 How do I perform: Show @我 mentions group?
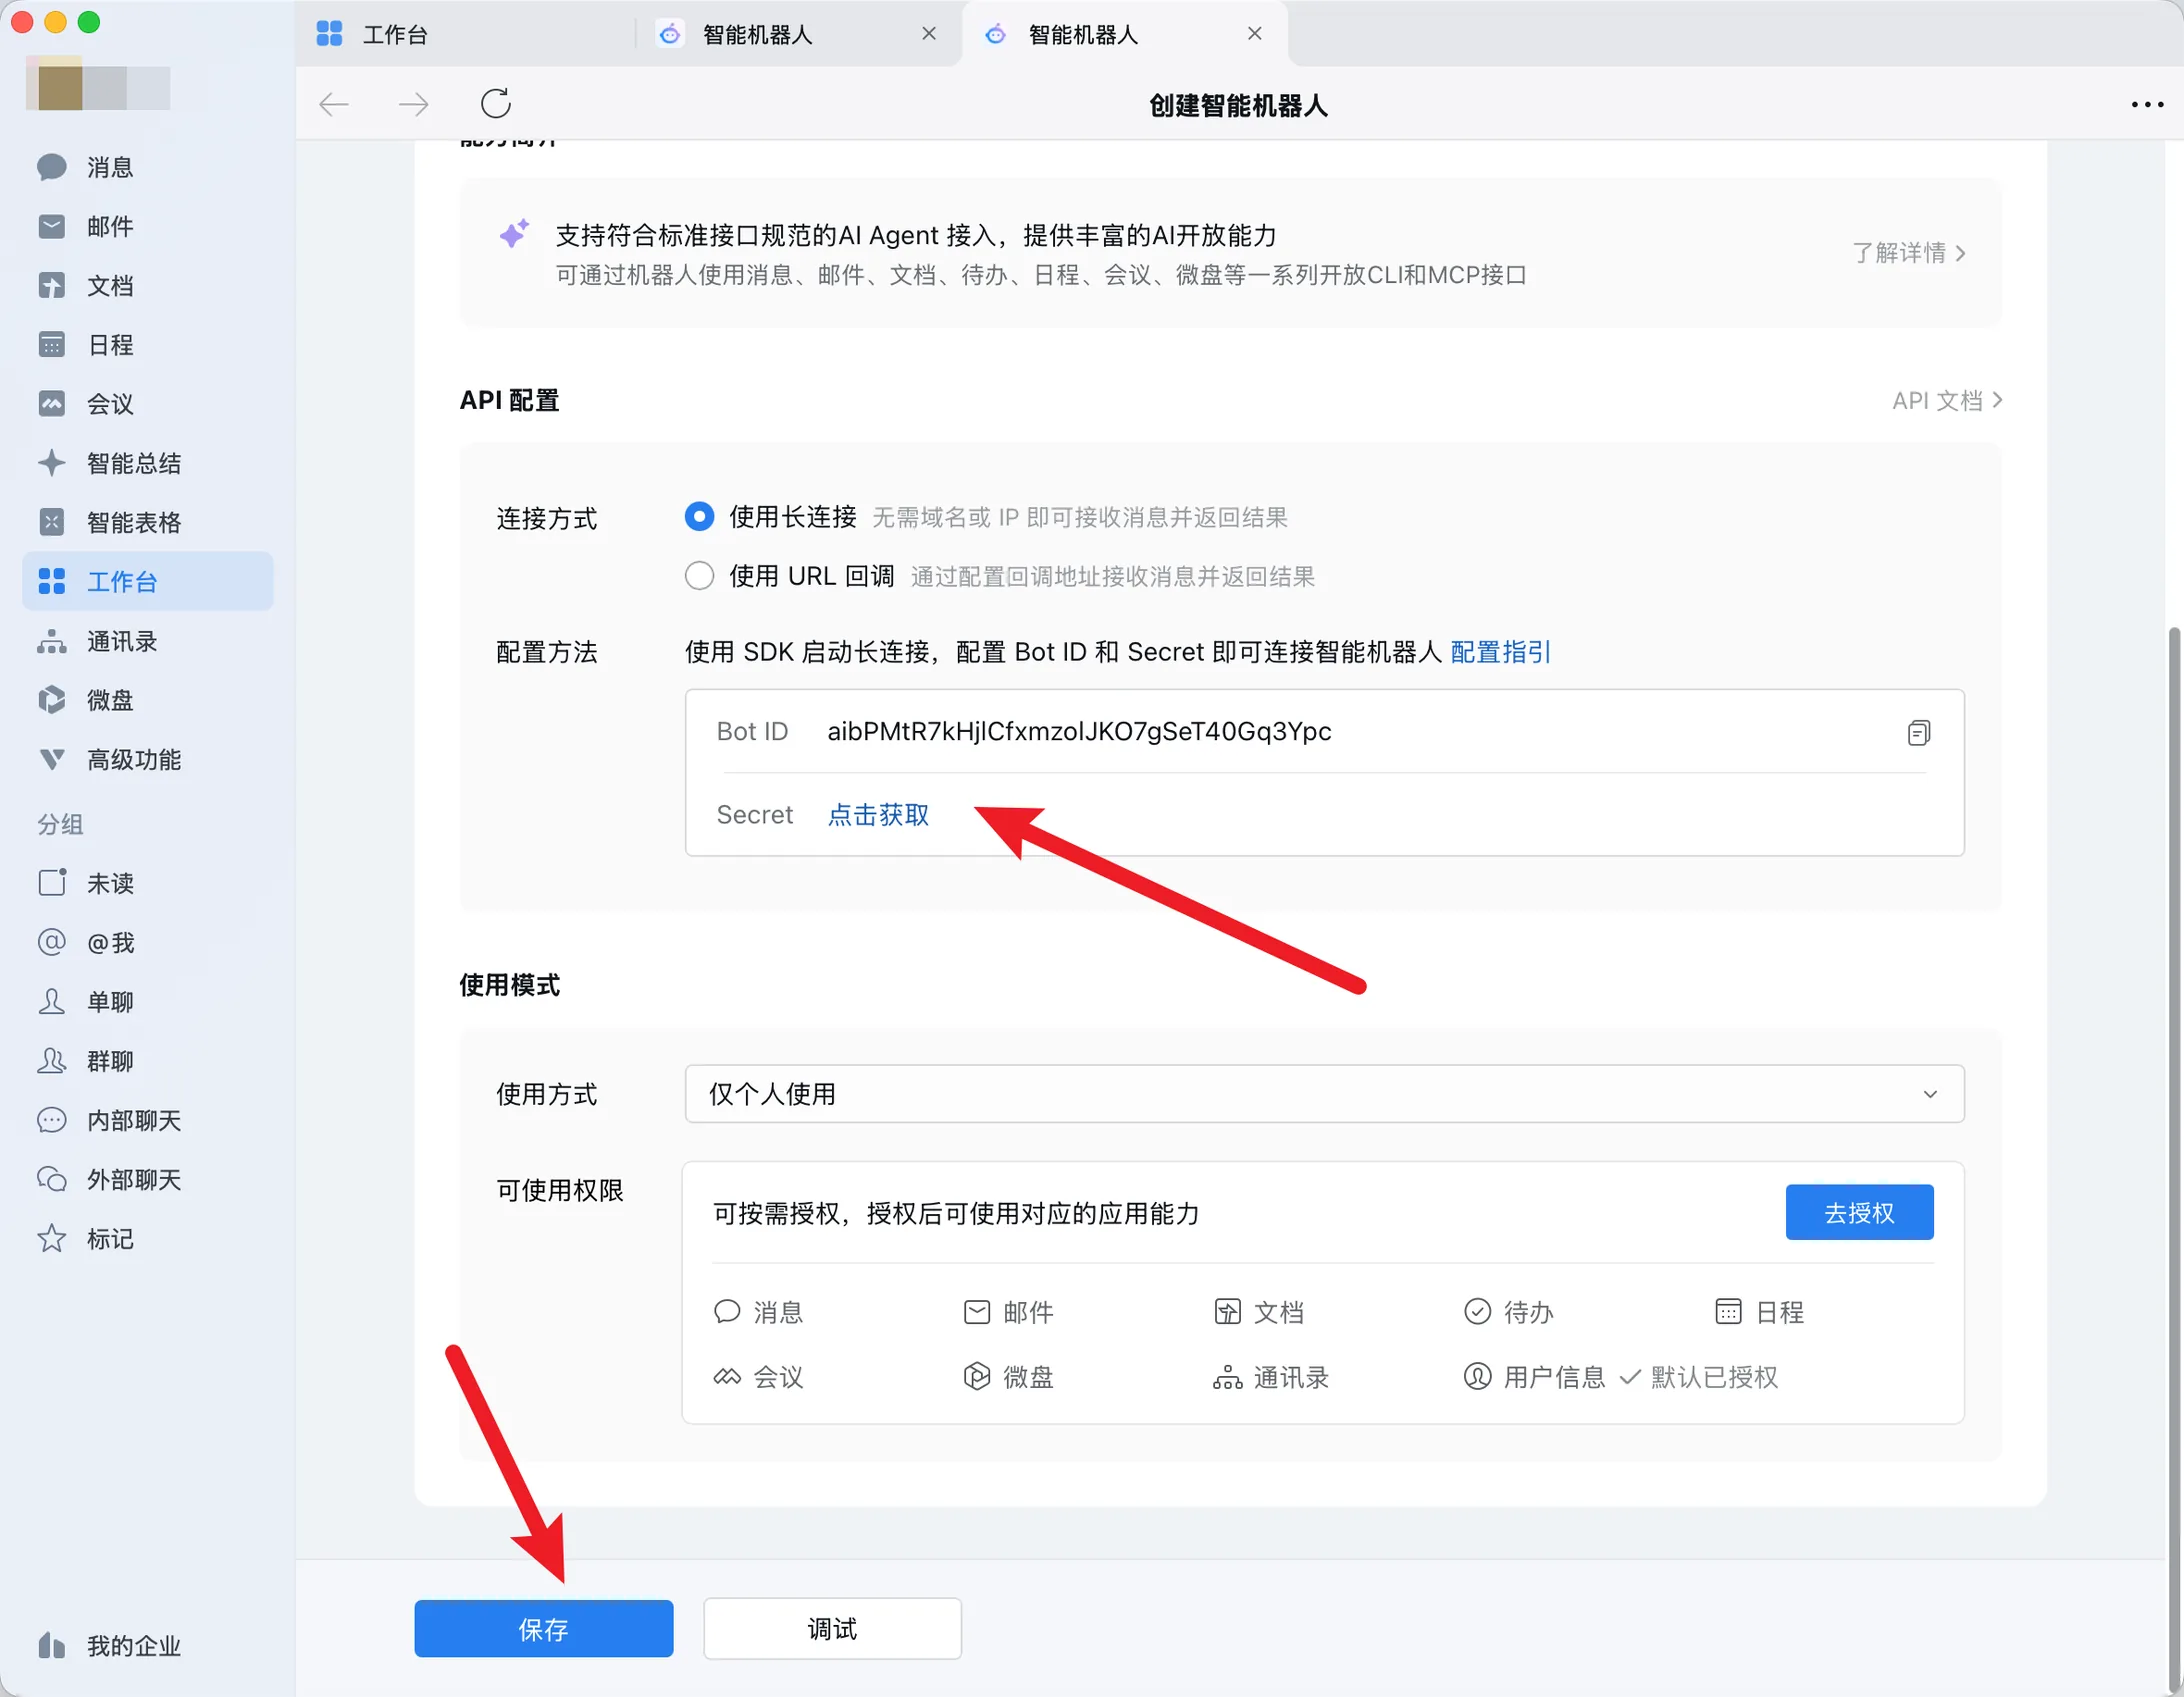[147, 942]
